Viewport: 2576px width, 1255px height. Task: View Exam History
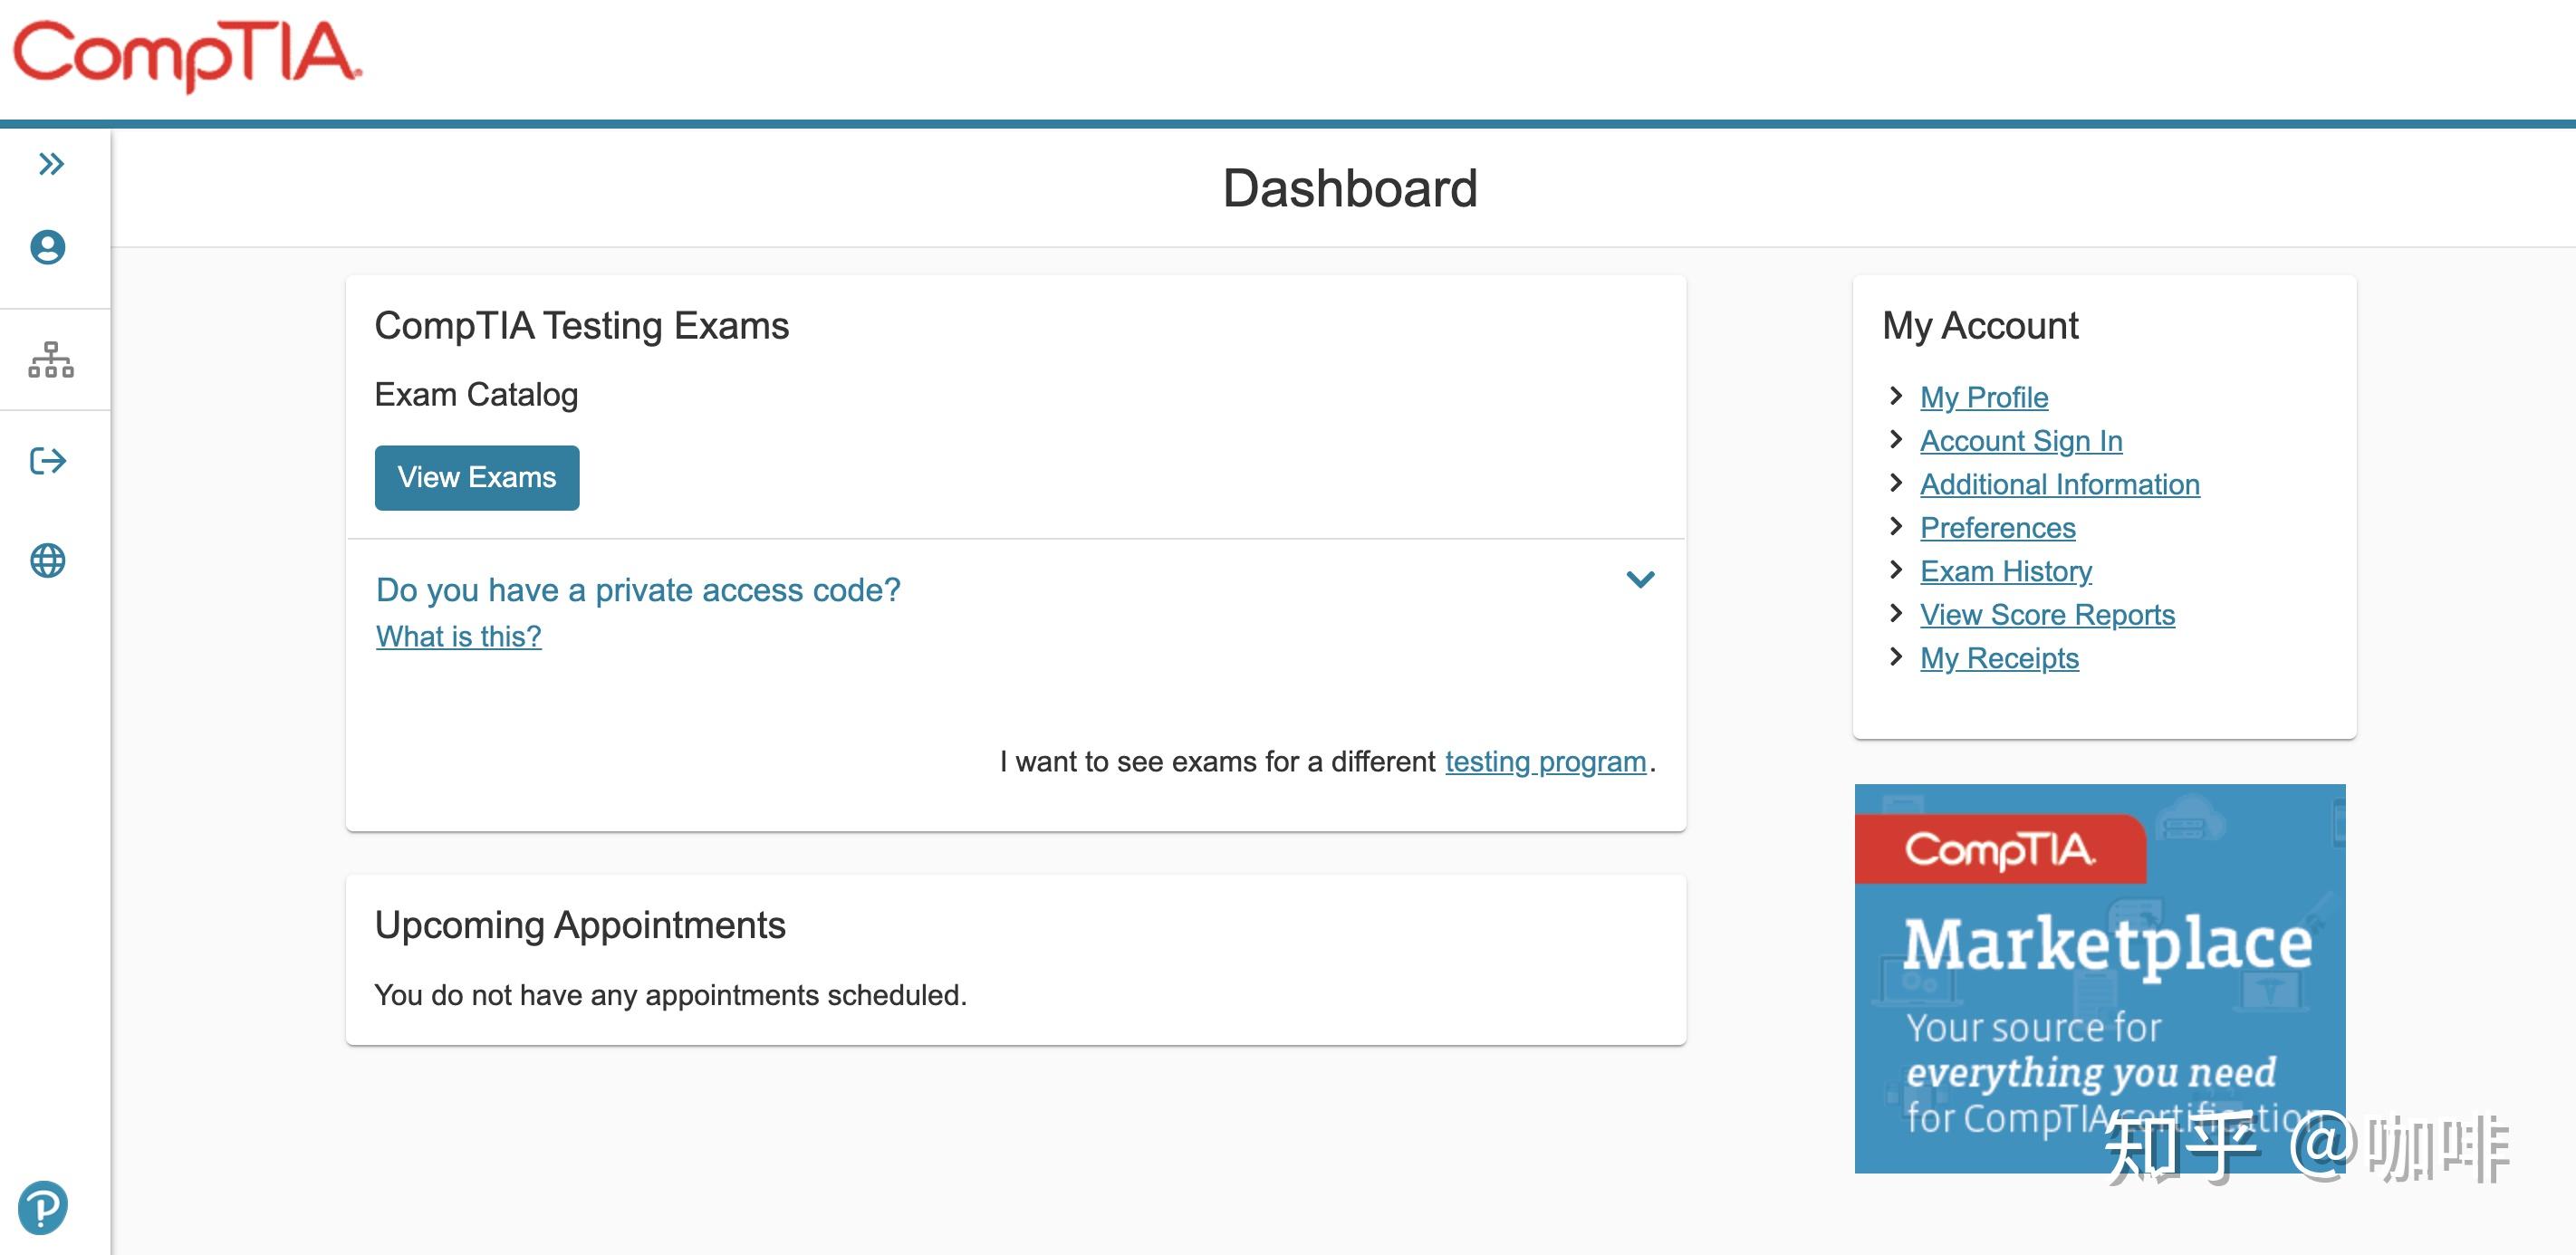click(x=2006, y=571)
